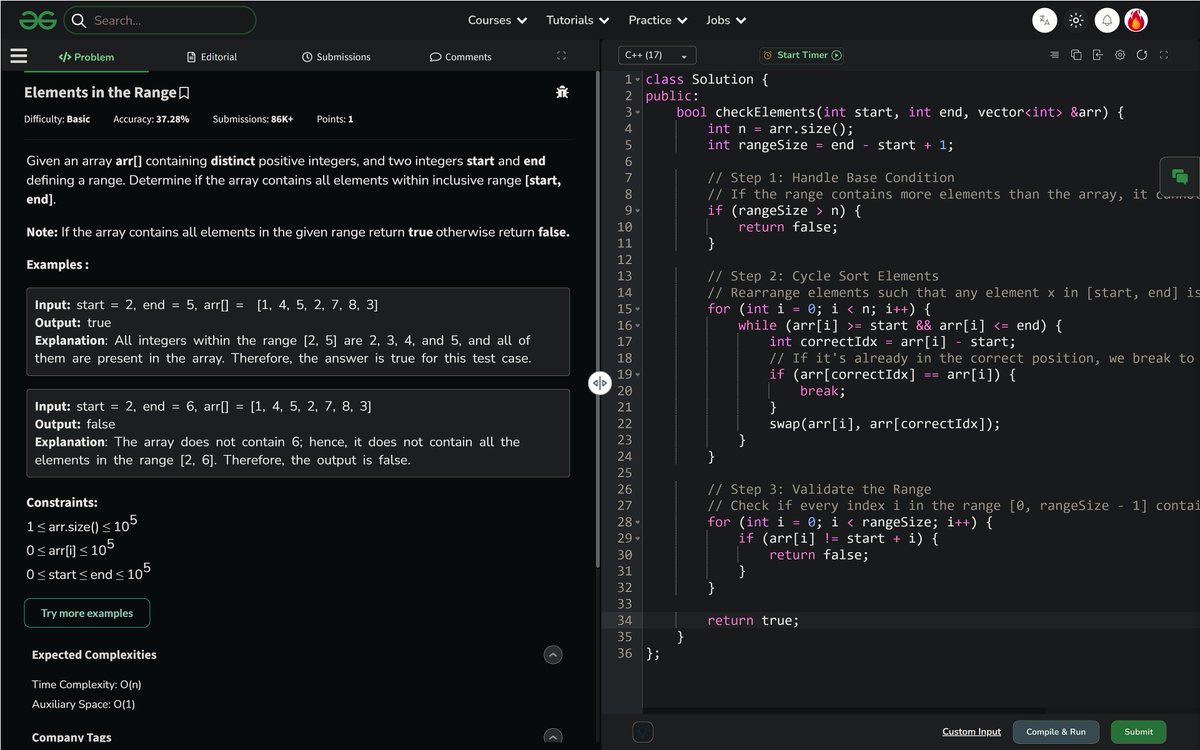Copy code using the copy icon

(1076, 55)
